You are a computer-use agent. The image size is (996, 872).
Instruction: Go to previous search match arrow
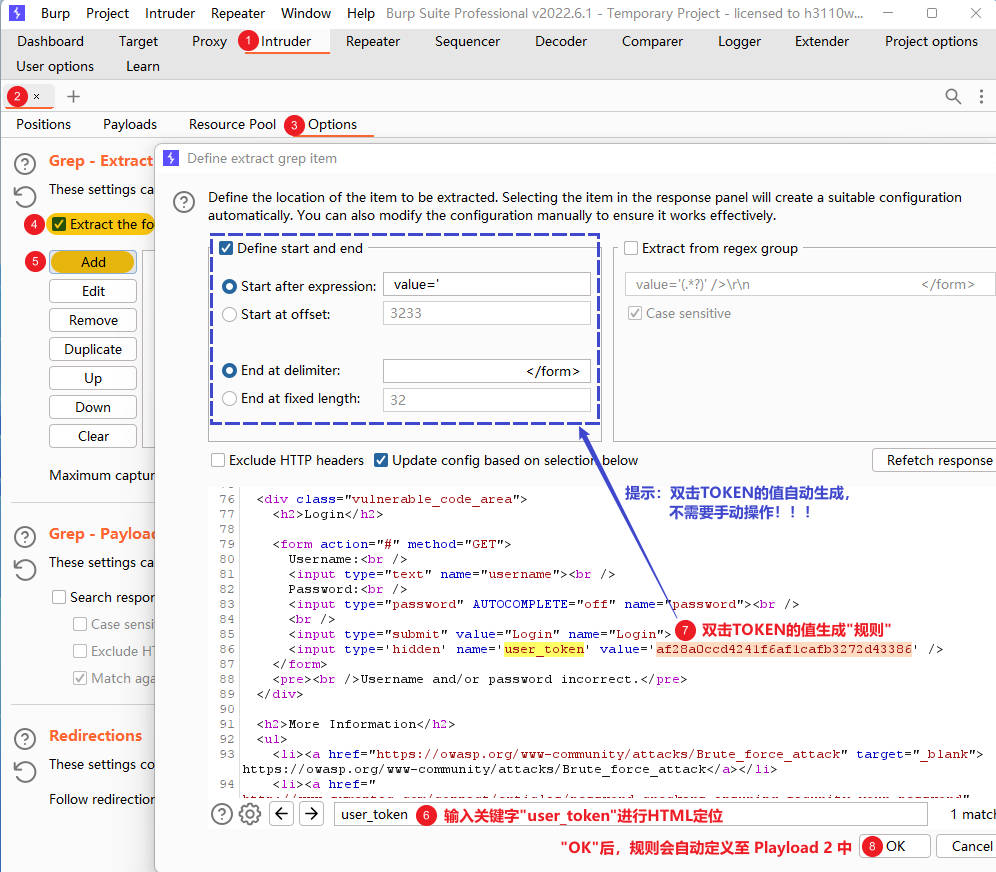tap(281, 814)
